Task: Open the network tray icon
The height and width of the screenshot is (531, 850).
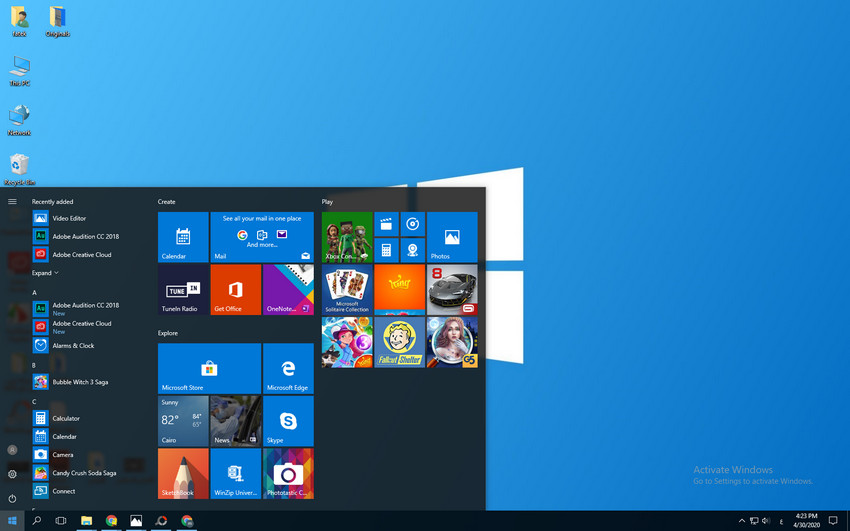Action: coord(754,521)
